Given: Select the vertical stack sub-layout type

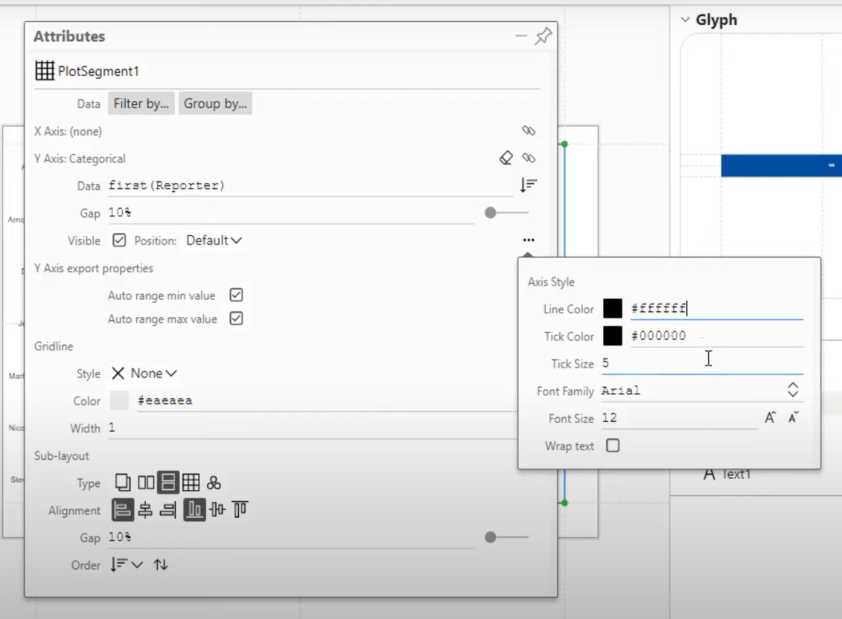Looking at the screenshot, I should (x=168, y=483).
